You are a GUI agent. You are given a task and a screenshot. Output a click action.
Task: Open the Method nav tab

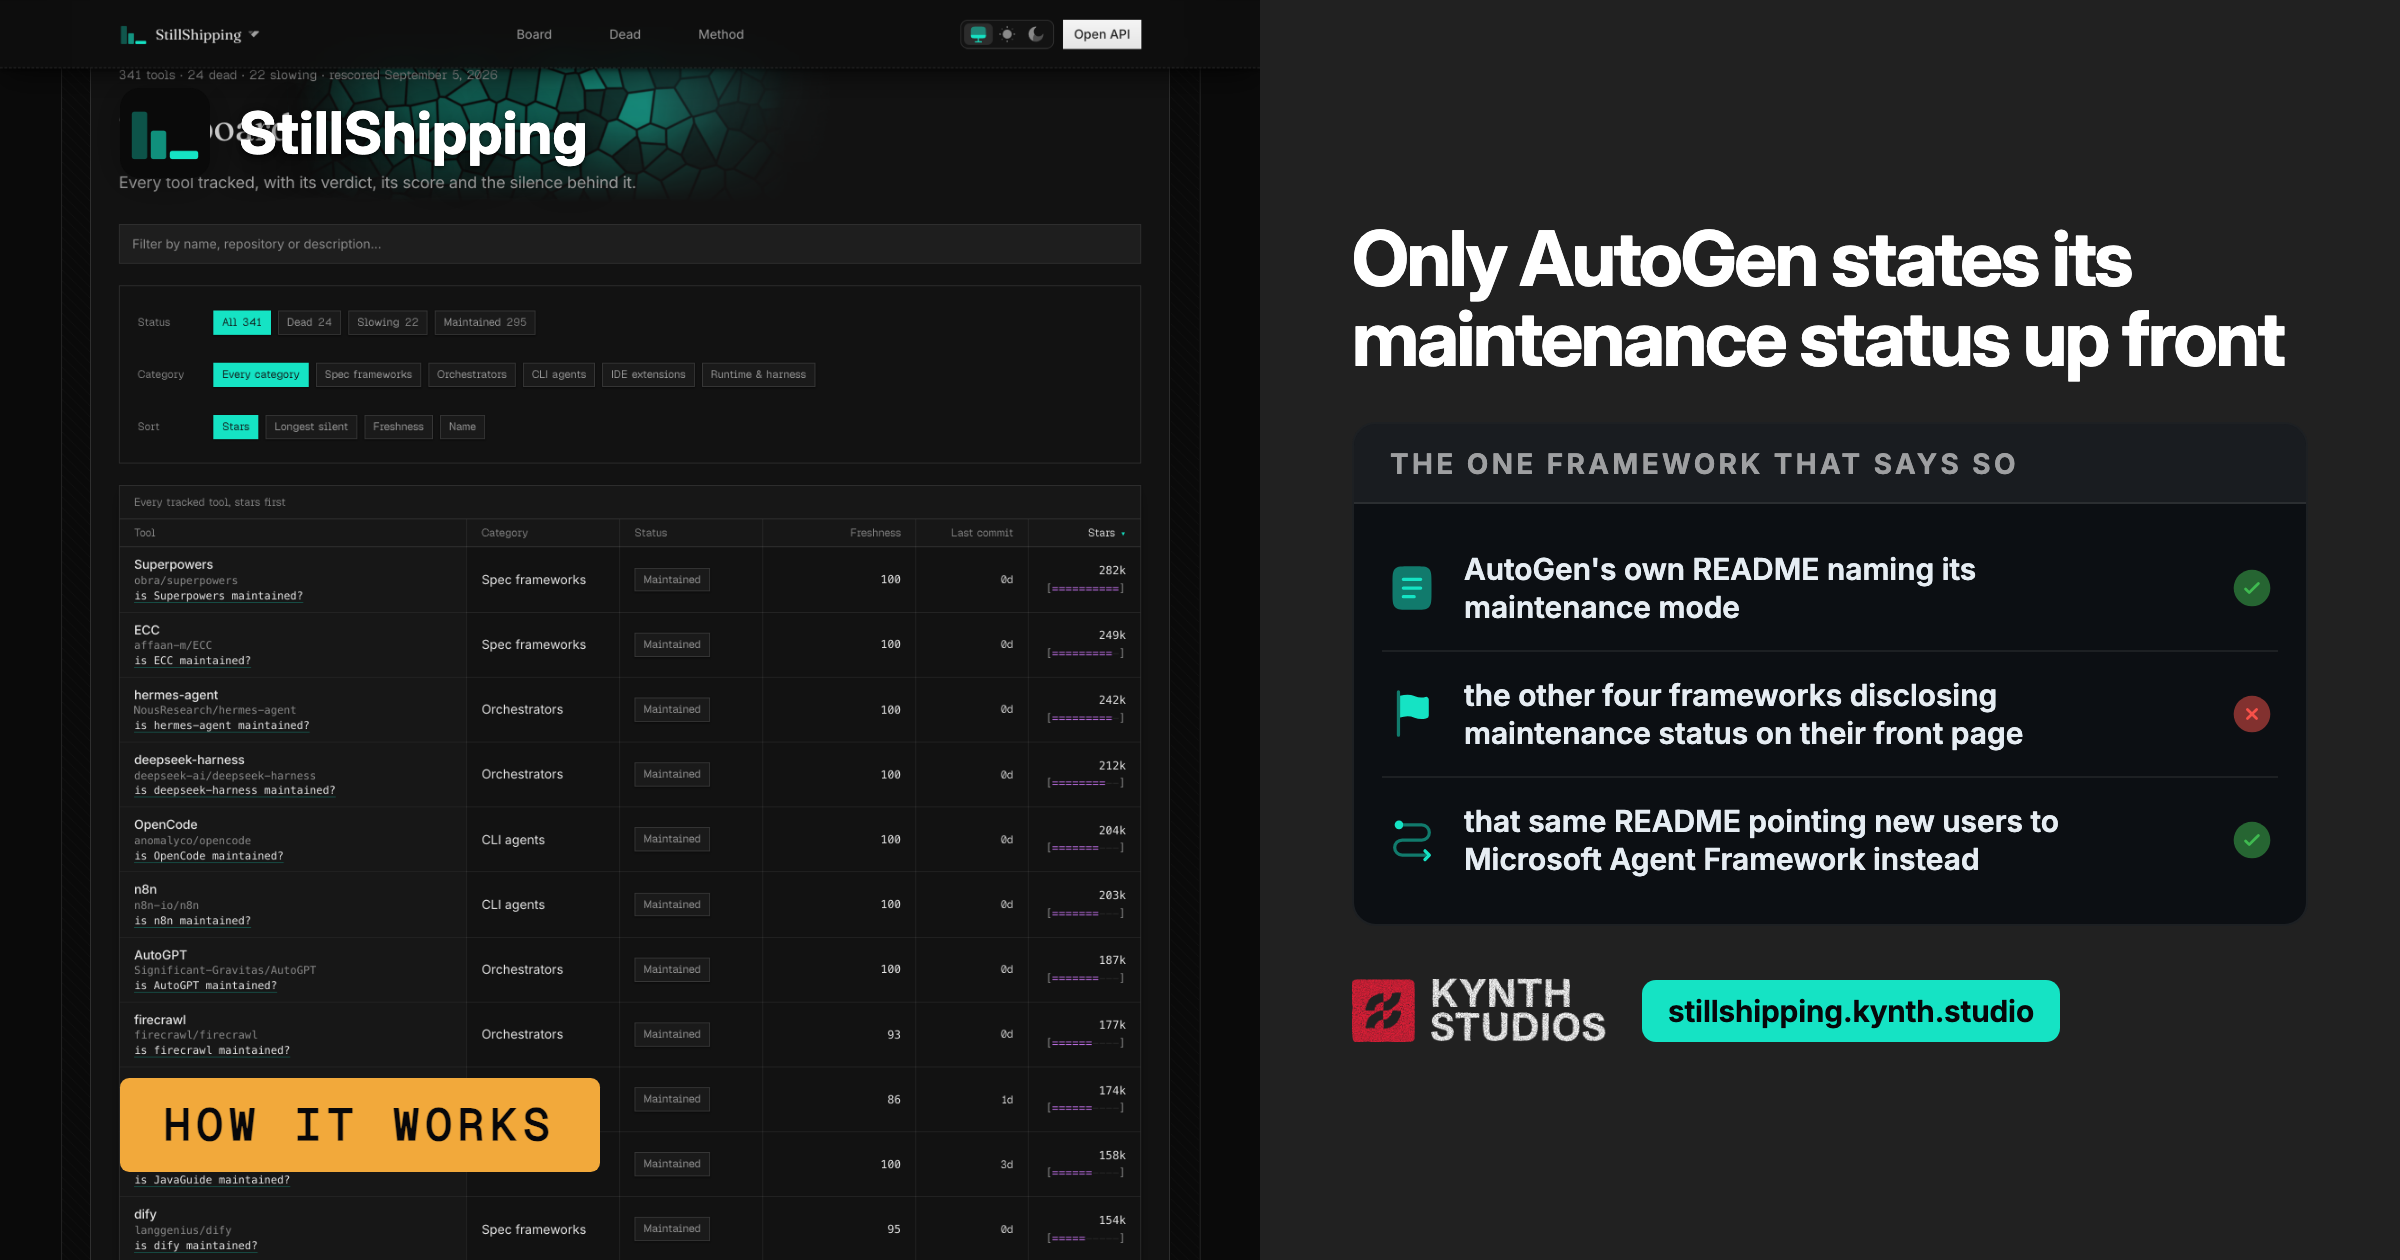(721, 34)
